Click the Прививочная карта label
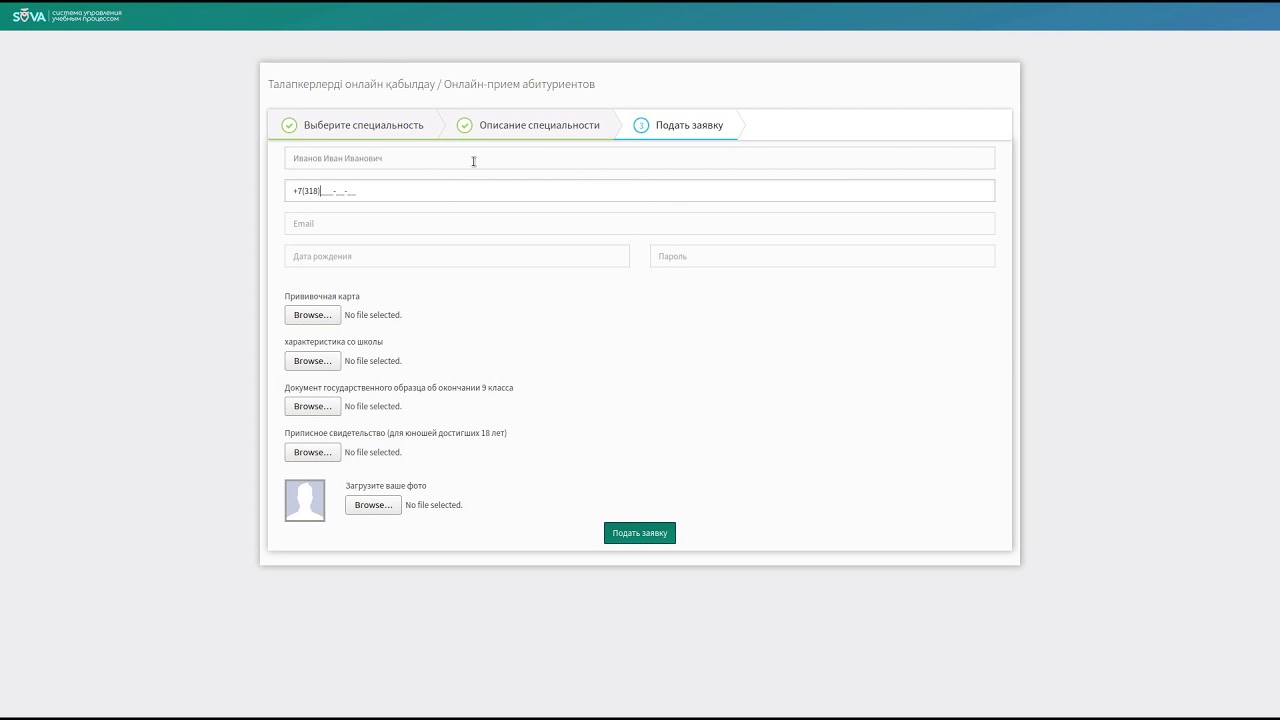Image resolution: width=1280 pixels, height=720 pixels. tap(322, 297)
